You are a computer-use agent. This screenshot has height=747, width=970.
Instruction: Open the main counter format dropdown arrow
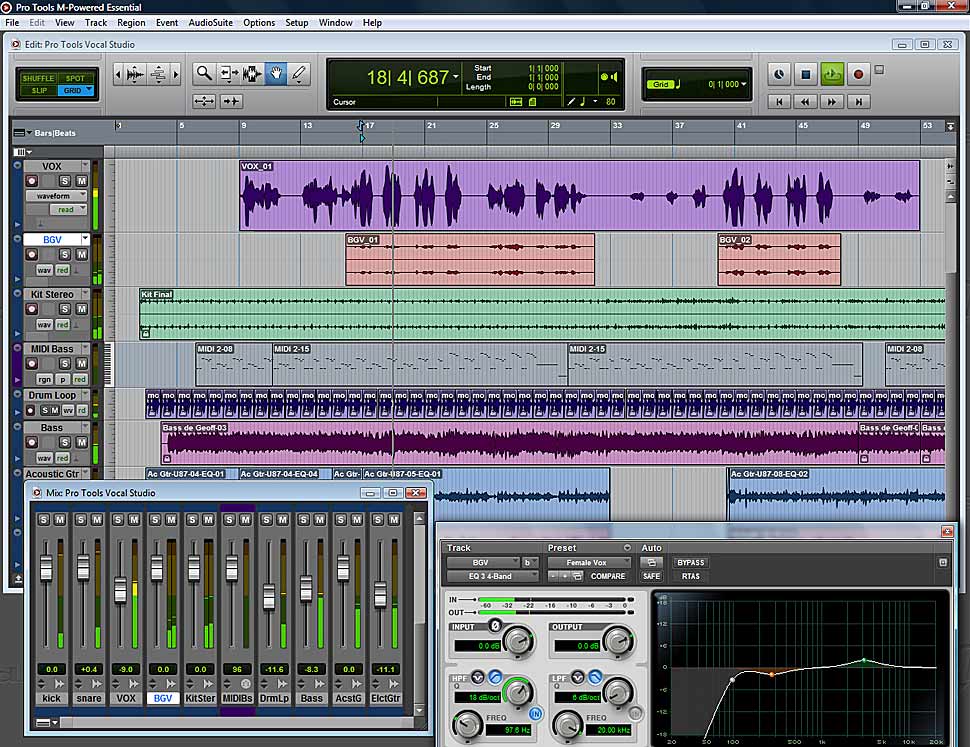(x=456, y=77)
